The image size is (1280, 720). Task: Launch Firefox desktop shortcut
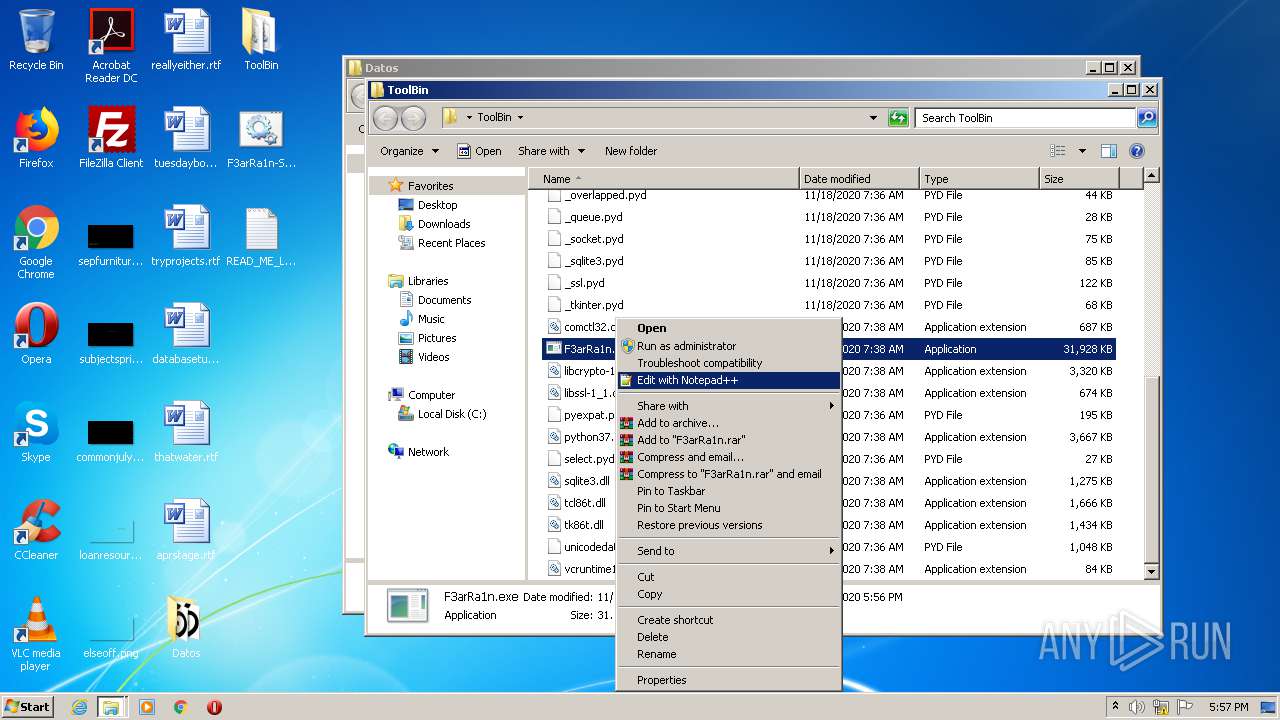[x=36, y=138]
